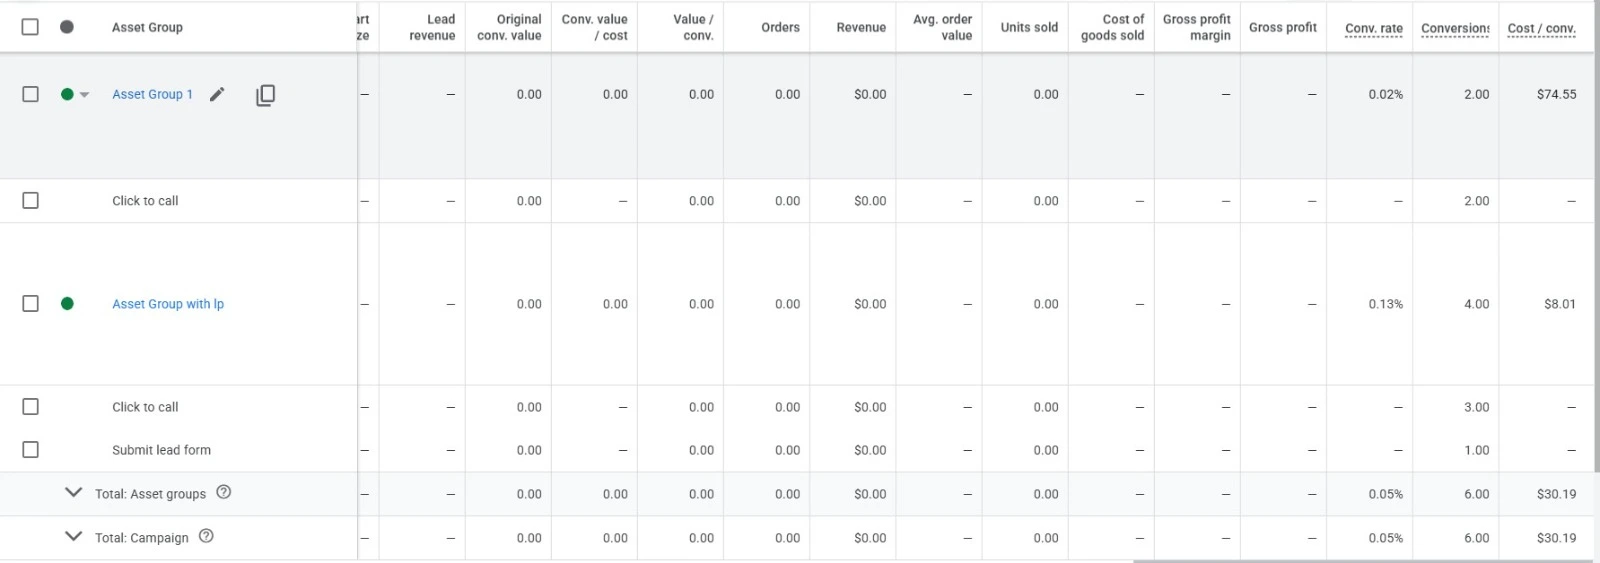Viewport: 1600px width, 563px height.
Task: Sort by Asset Group column header
Action: 147,27
